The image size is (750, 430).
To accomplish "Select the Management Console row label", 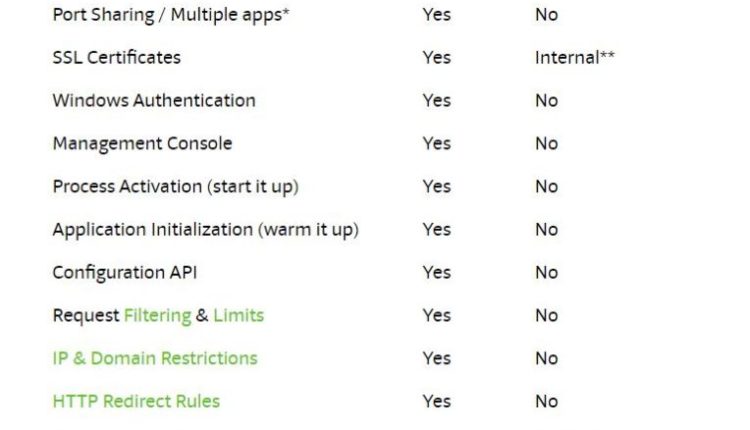I will (142, 144).
